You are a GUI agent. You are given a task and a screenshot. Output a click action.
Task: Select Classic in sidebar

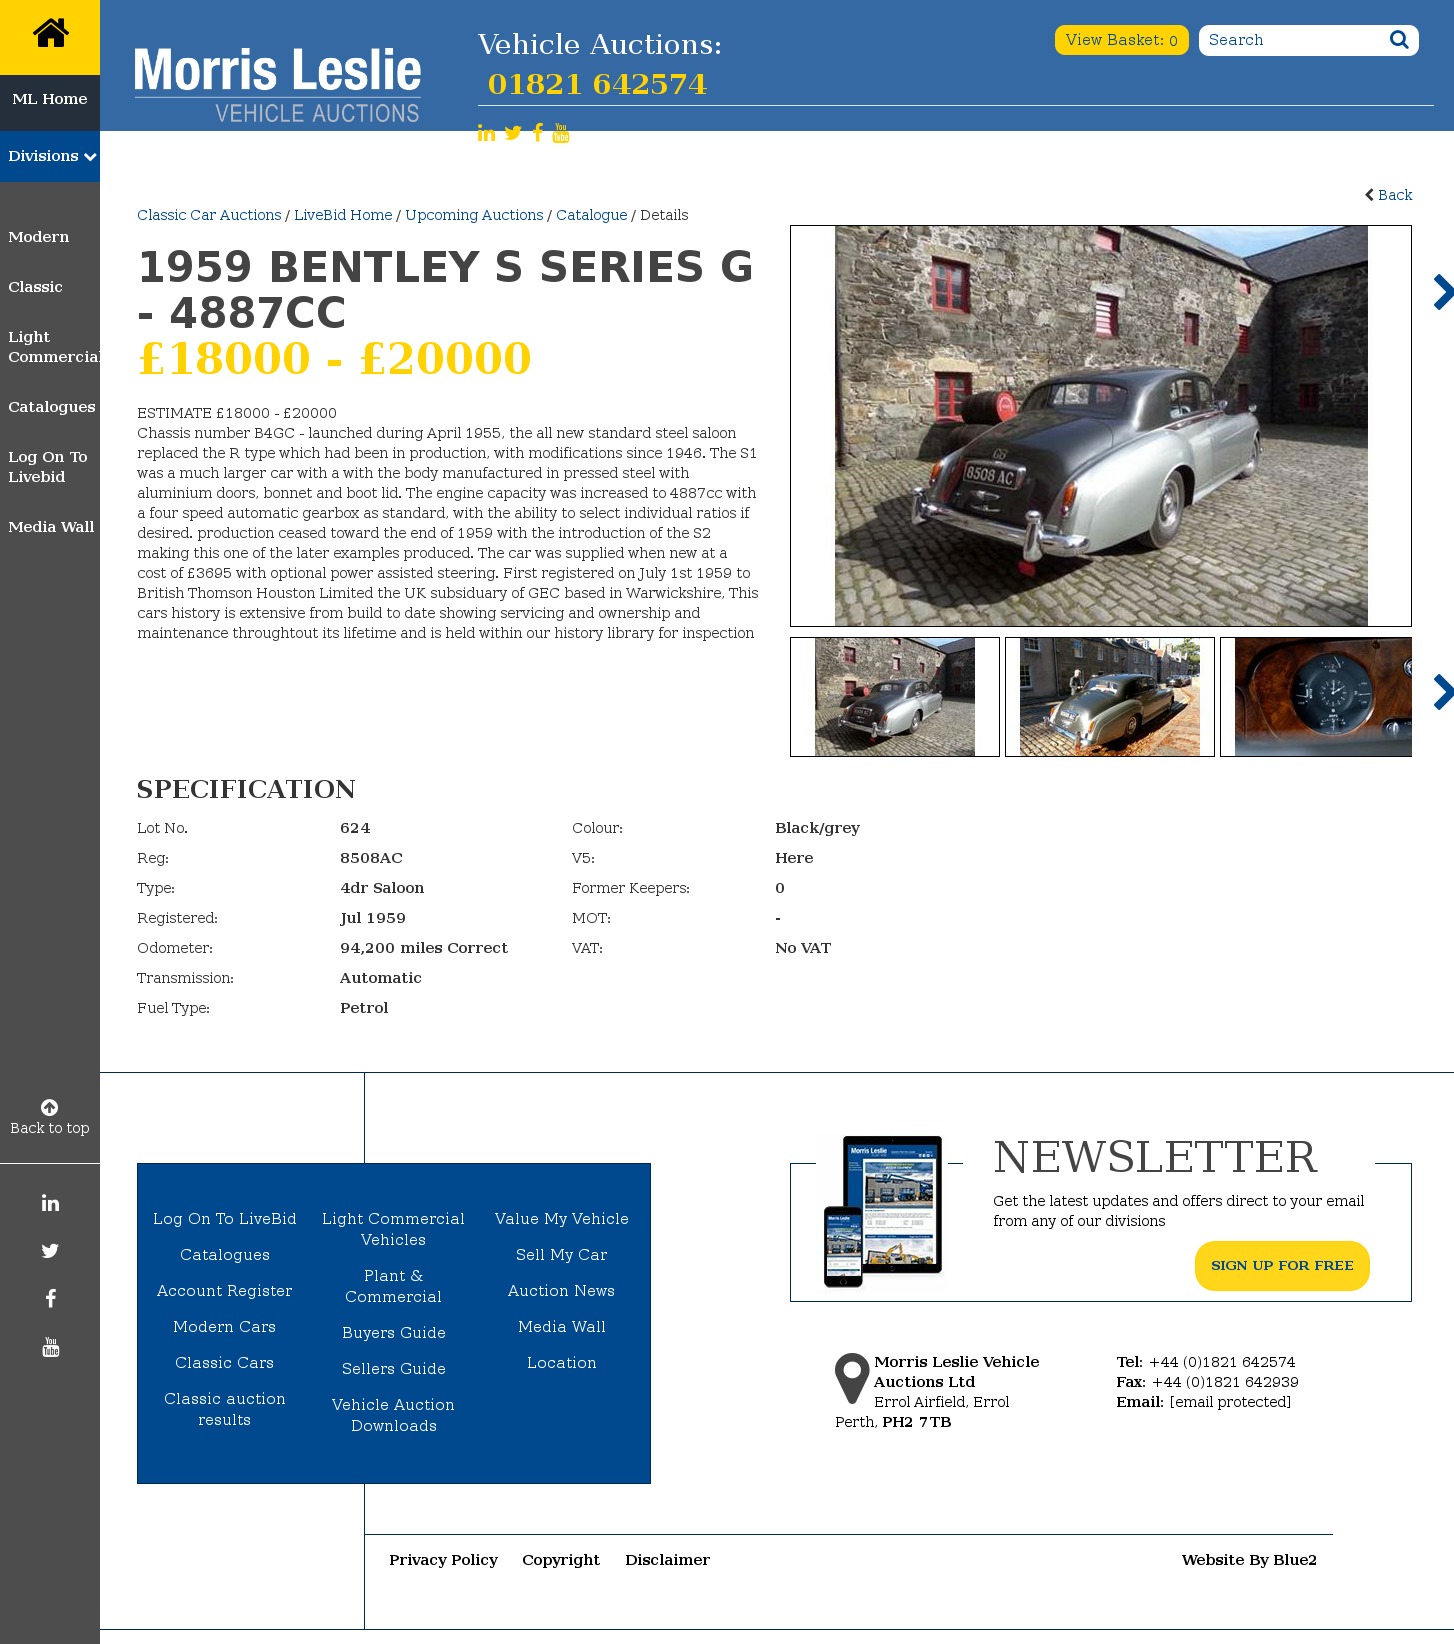pos(35,287)
